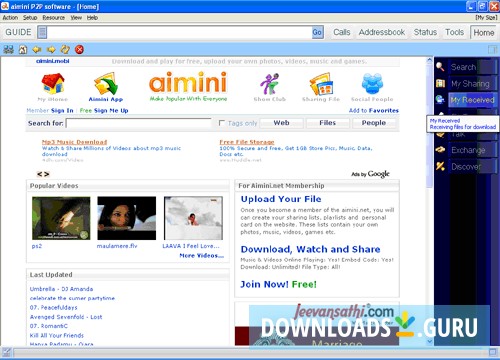The height and width of the screenshot is (360, 500).
Task: Open the maulamere.flv video thumbnail
Action: click(126, 218)
